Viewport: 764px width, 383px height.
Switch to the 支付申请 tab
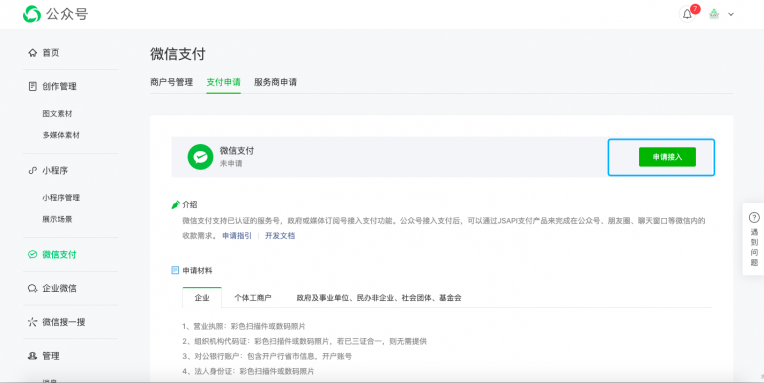pos(223,82)
